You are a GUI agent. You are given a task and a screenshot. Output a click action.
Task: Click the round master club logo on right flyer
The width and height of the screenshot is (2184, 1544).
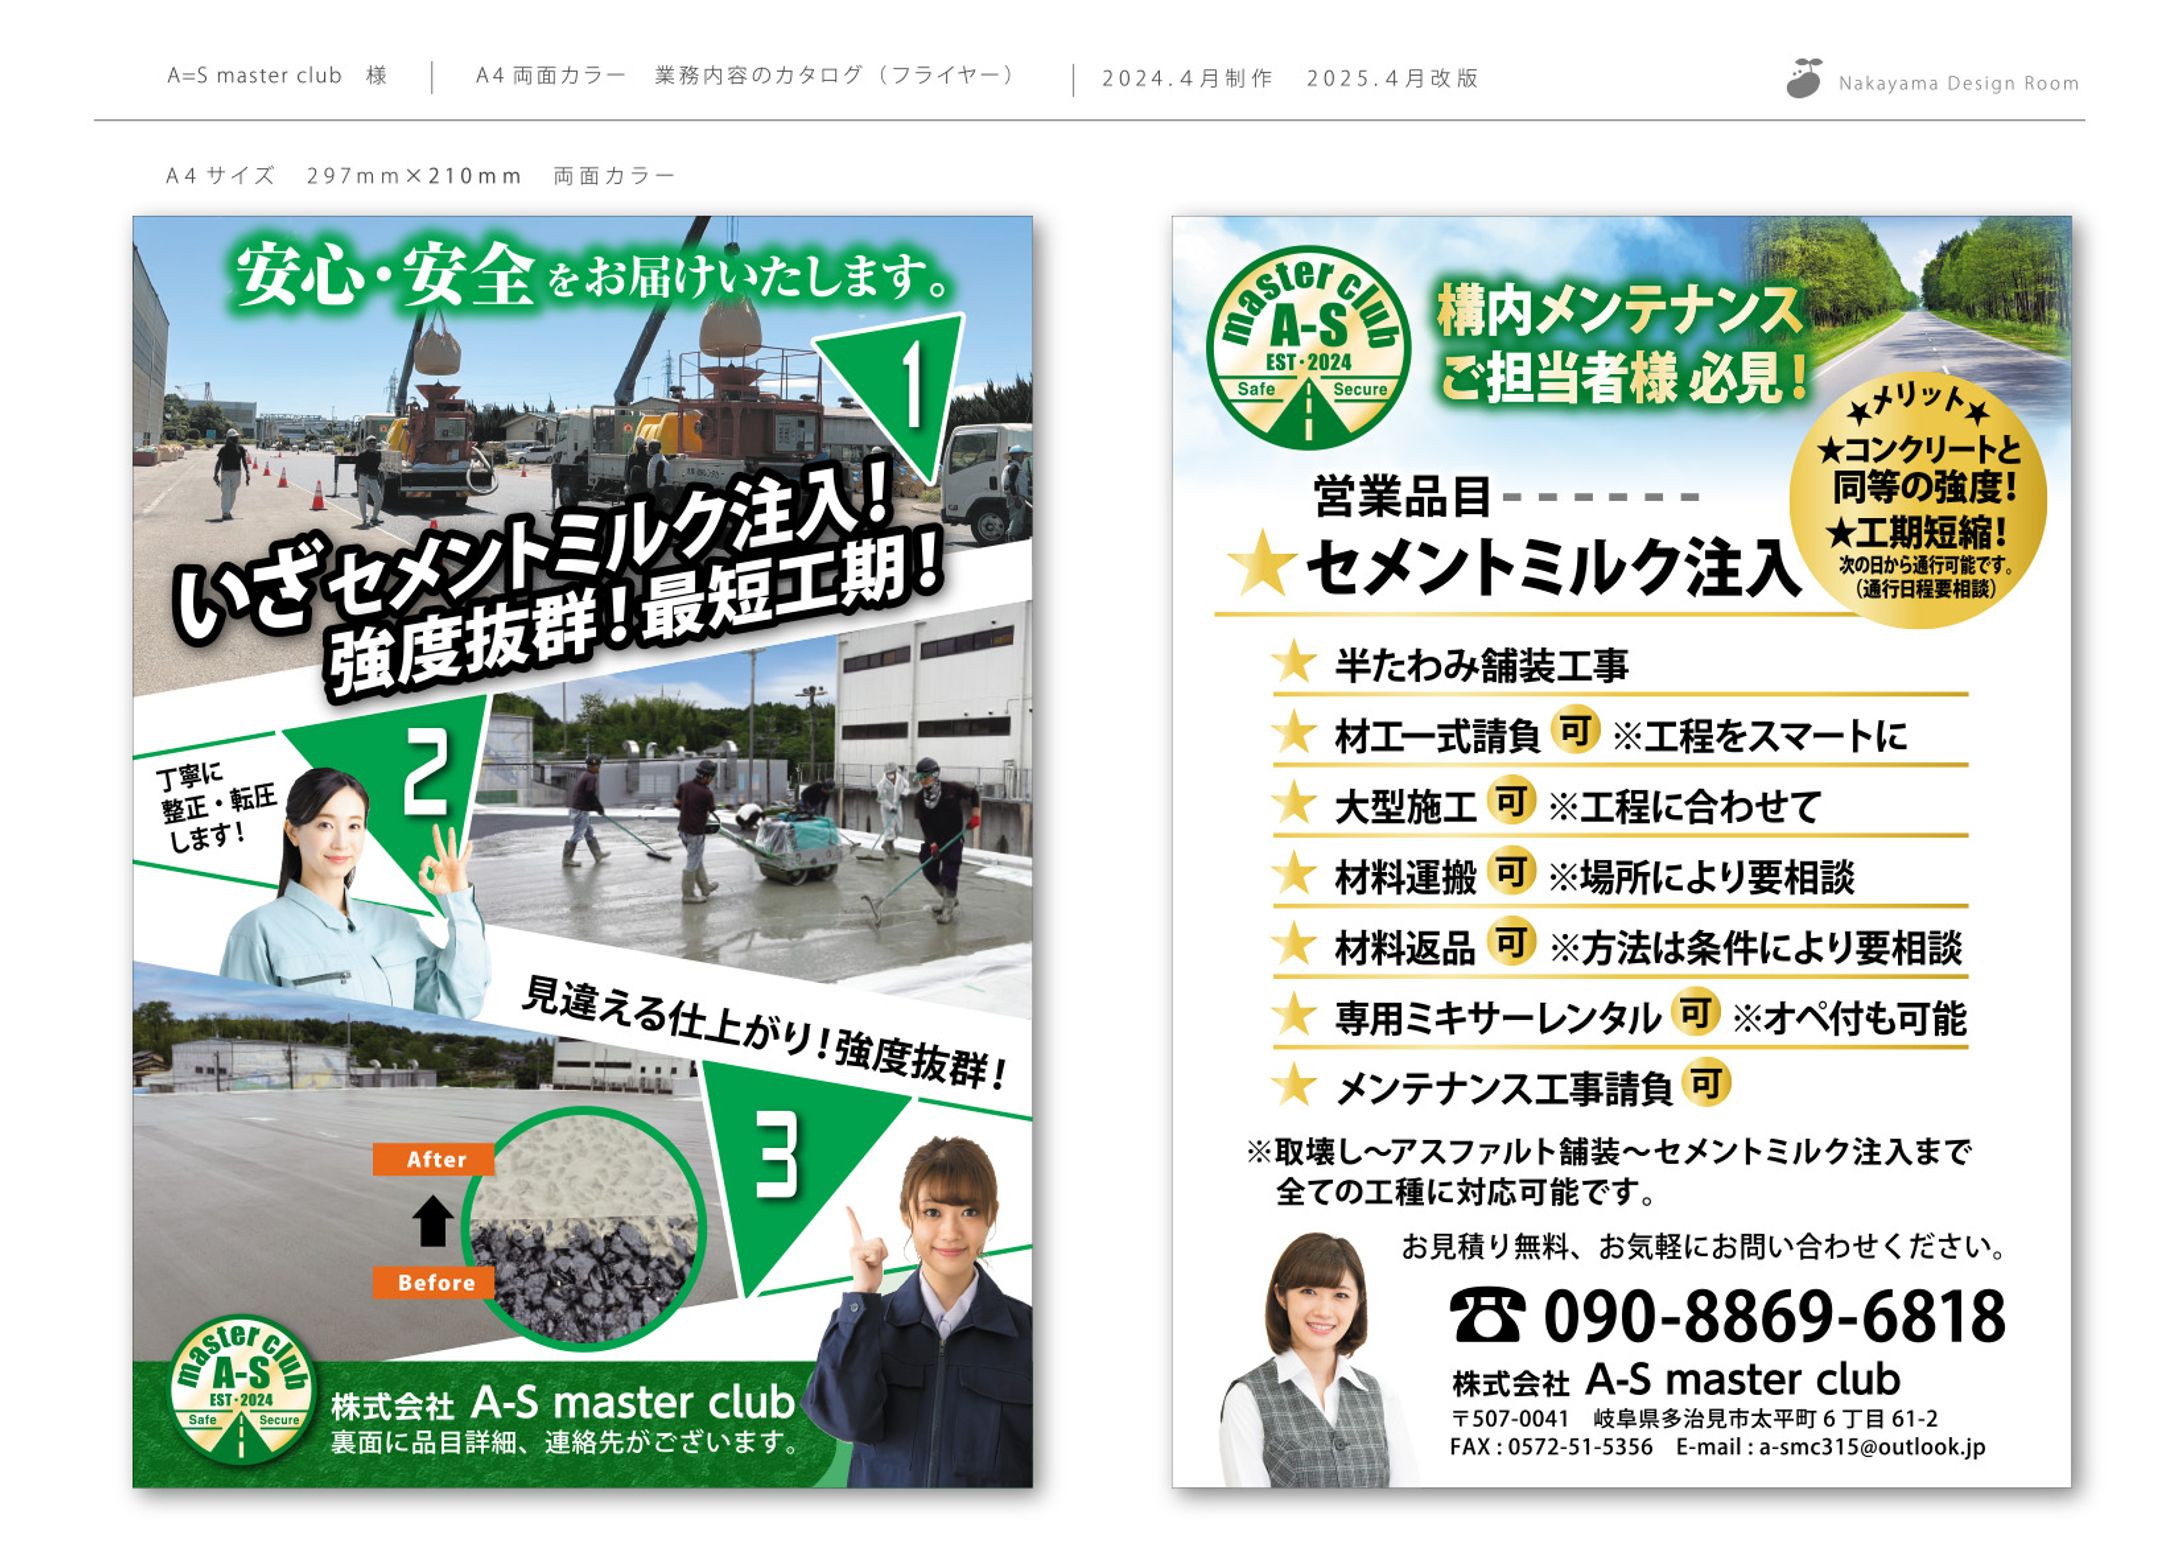(1308, 347)
